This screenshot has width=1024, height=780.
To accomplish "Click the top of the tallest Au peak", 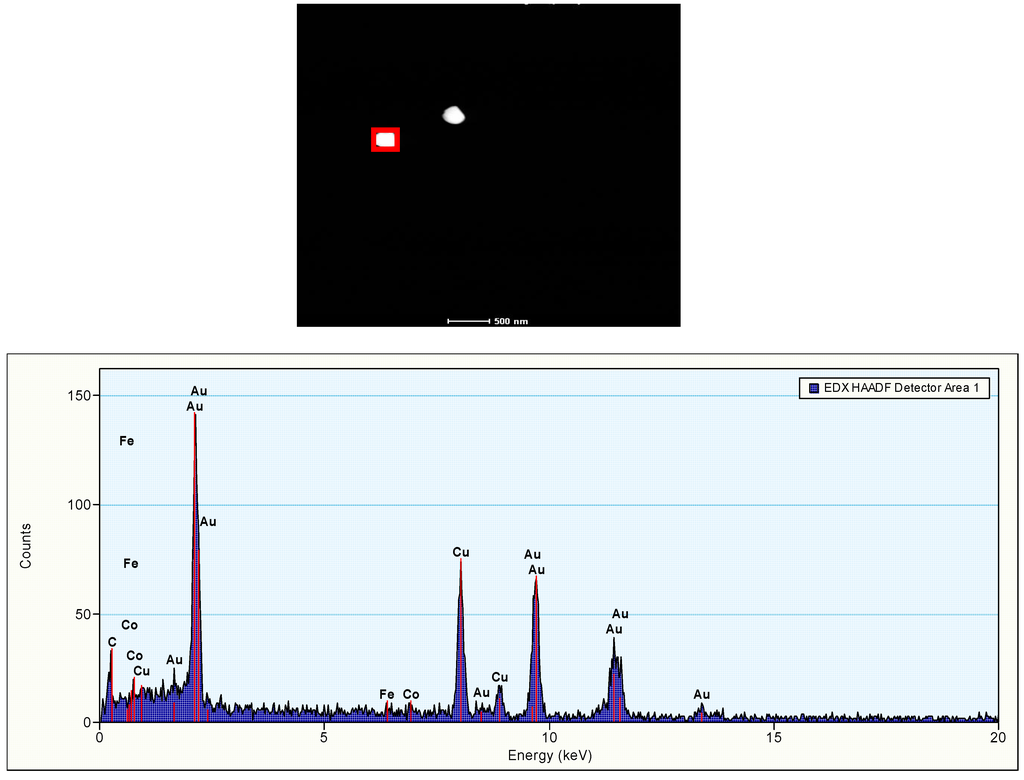I will point(195,415).
